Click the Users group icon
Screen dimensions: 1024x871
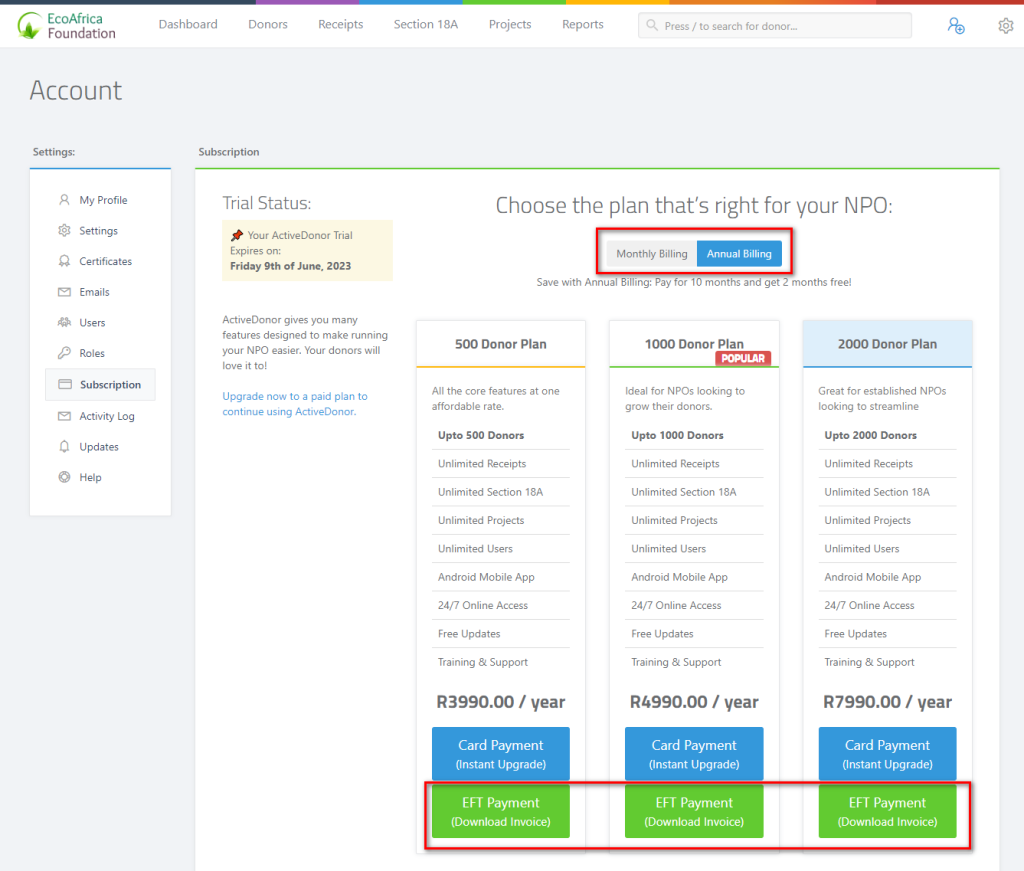pos(64,323)
